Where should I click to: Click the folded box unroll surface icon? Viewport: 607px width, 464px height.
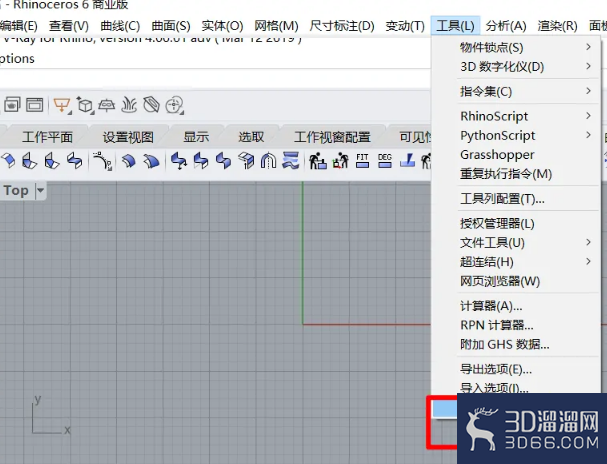click(246, 161)
